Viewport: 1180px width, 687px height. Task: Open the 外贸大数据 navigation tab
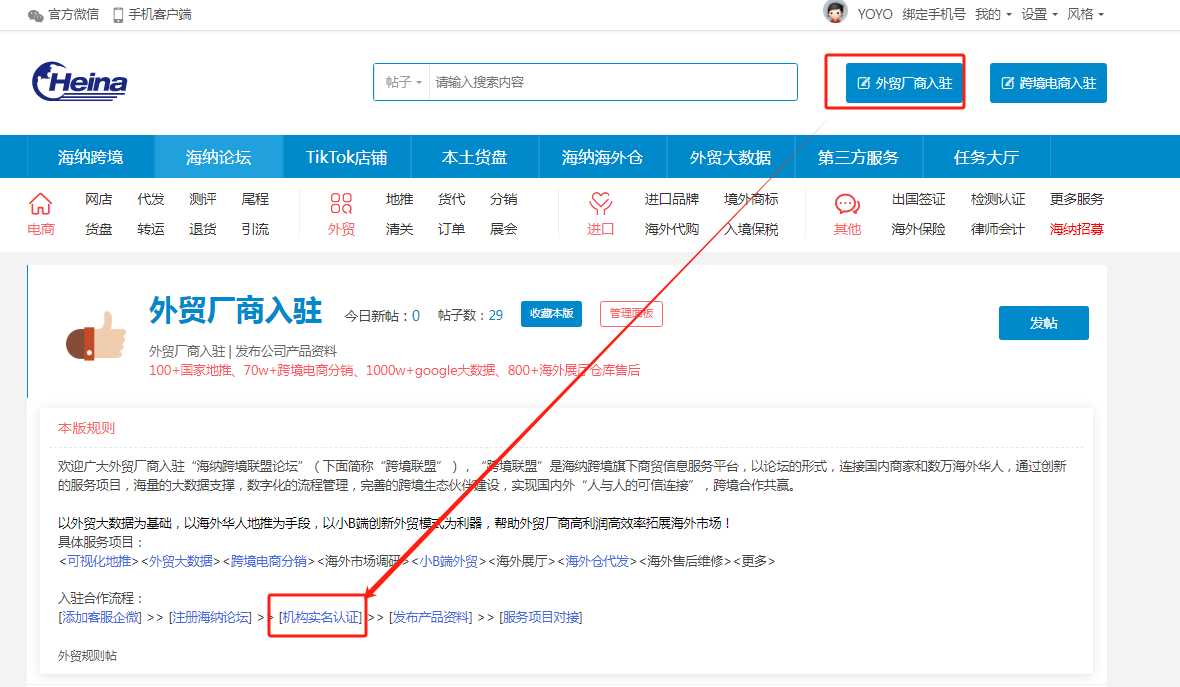[730, 157]
